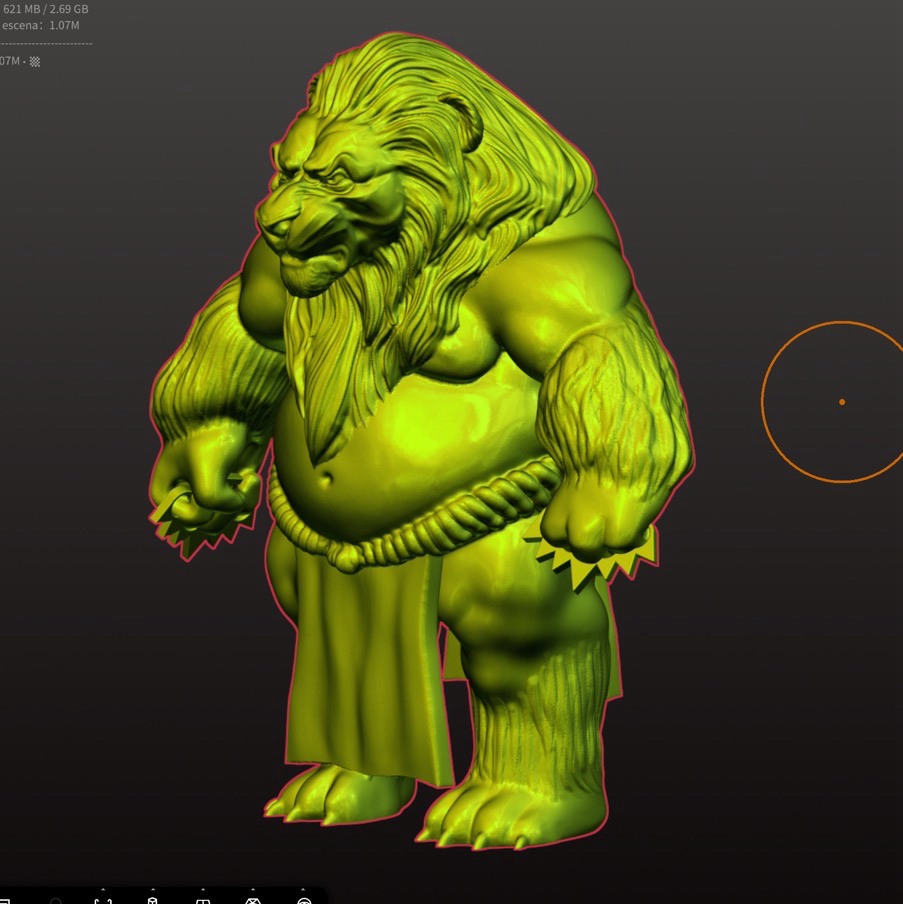Image resolution: width=903 pixels, height=904 pixels.
Task: Click the 621 MB / 2.69 GB memory readout
Action: (45, 8)
